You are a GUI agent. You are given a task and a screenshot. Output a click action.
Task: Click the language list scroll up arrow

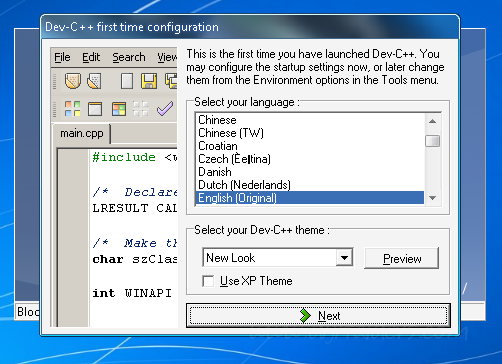pos(433,121)
